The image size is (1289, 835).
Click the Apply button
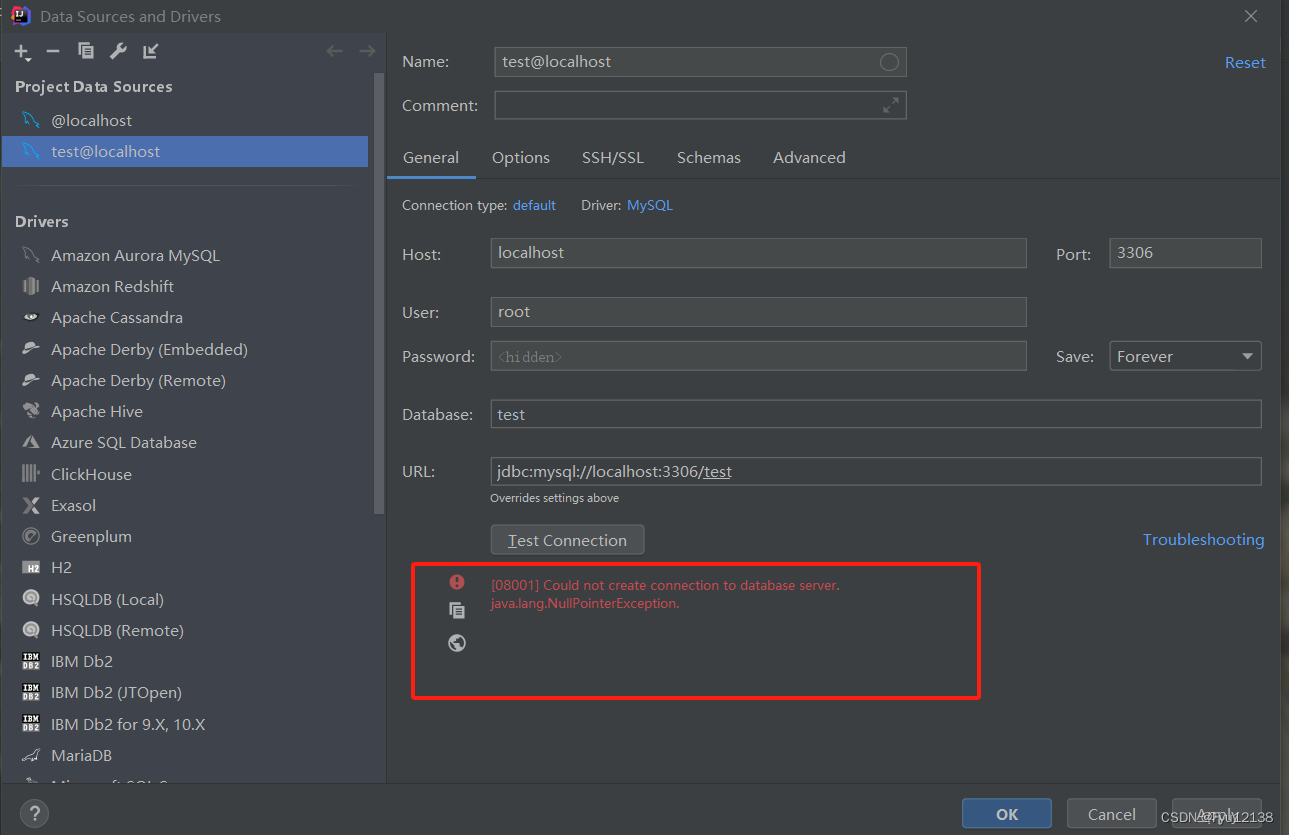pyautogui.click(x=1217, y=814)
